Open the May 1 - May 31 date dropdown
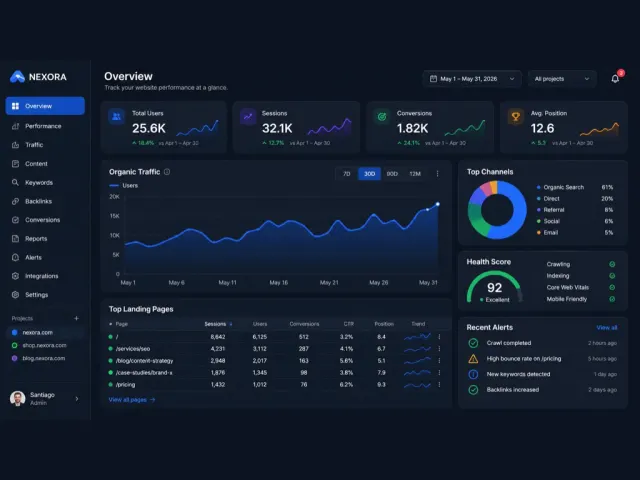Viewport: 640px width, 480px height. 472,79
